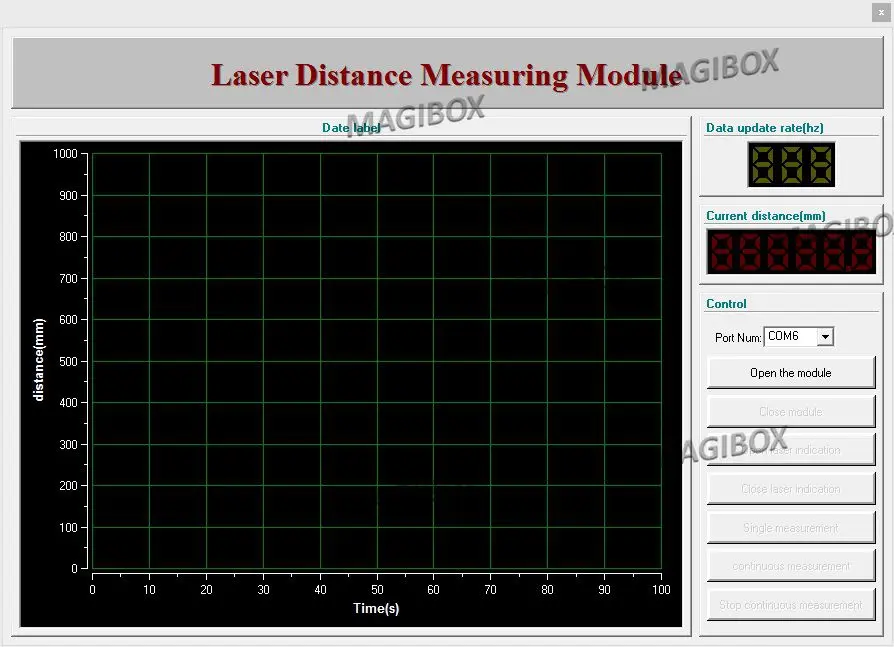This screenshot has height=647, width=894.
Task: Click the Current distance LED display
Action: pyautogui.click(x=791, y=251)
